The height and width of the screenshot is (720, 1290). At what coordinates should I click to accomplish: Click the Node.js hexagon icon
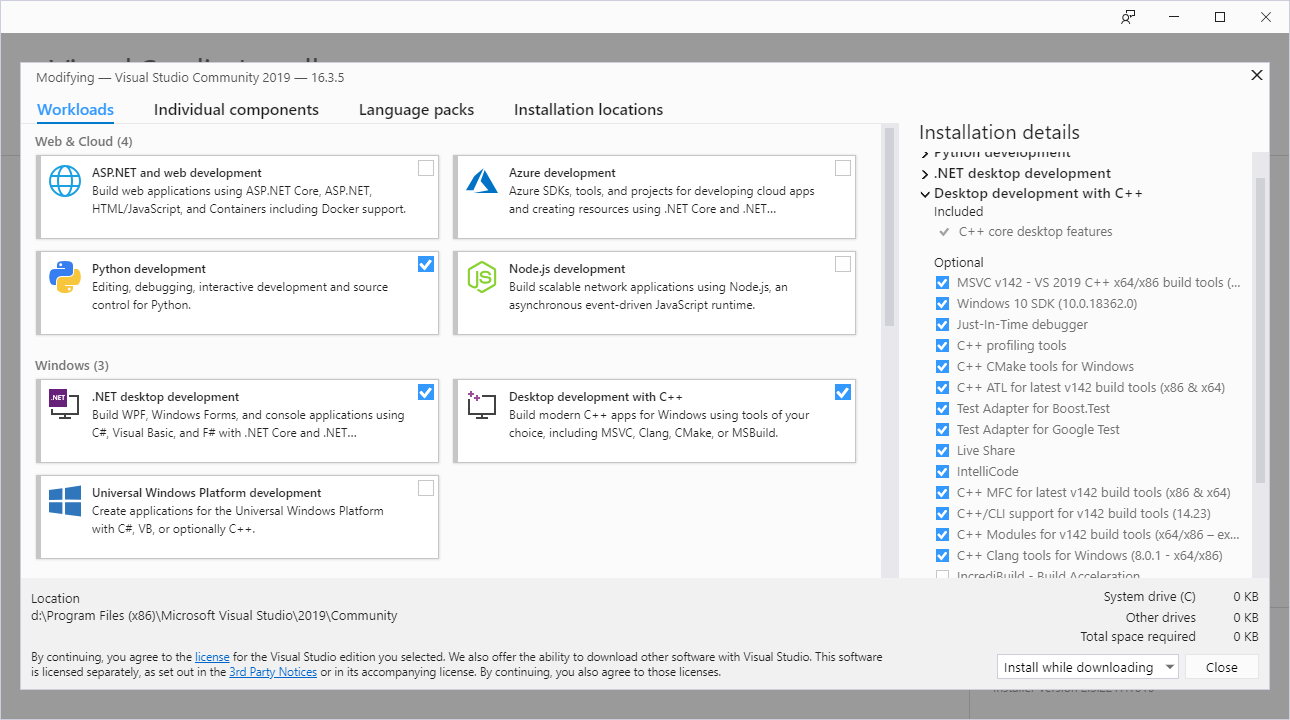click(482, 277)
